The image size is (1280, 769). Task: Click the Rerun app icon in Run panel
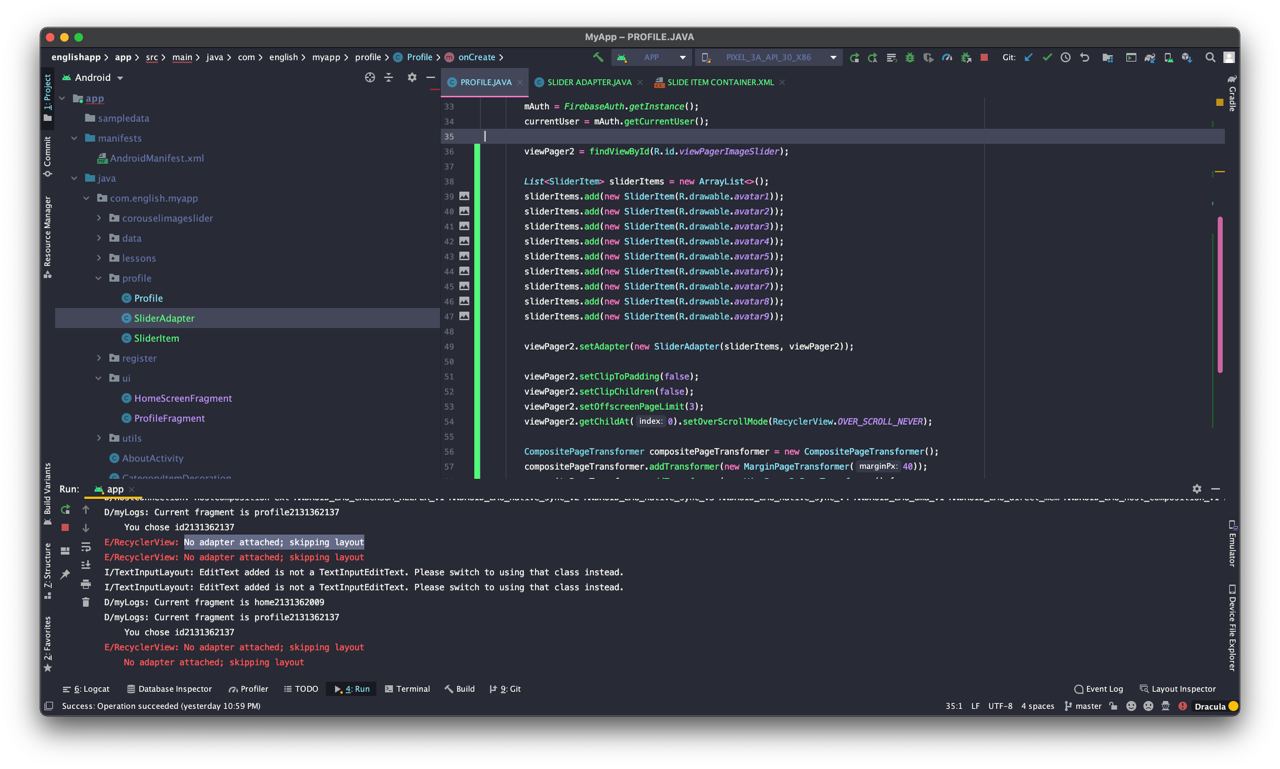click(66, 510)
